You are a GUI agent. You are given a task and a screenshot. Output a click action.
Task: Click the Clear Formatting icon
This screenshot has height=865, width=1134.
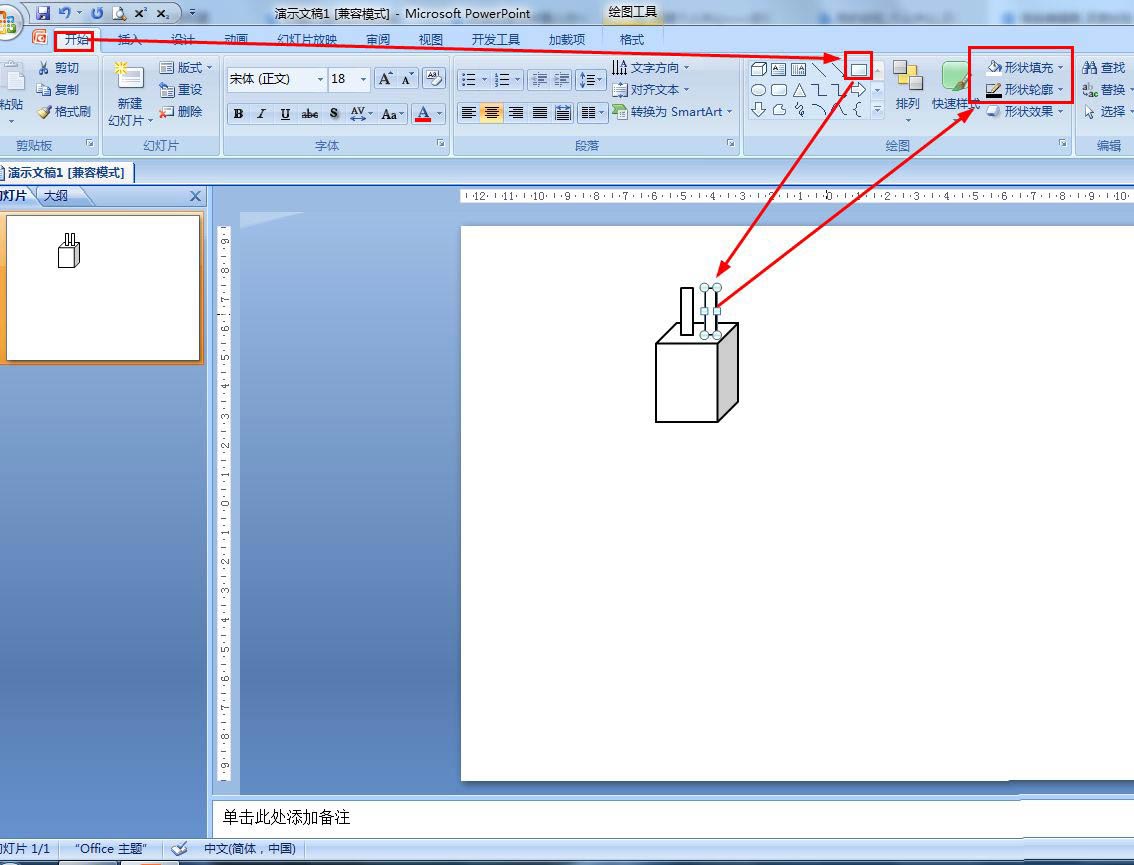[434, 78]
